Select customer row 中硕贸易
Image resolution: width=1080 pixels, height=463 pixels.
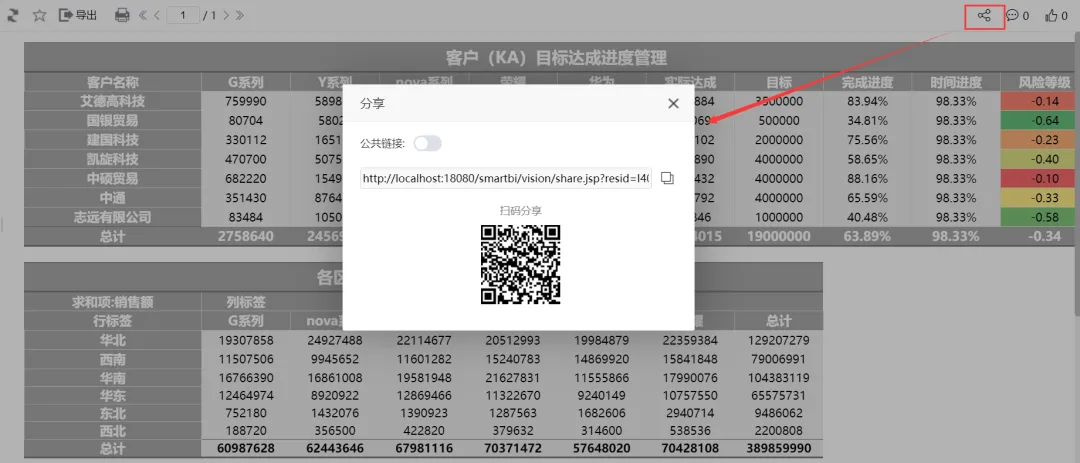(112, 178)
